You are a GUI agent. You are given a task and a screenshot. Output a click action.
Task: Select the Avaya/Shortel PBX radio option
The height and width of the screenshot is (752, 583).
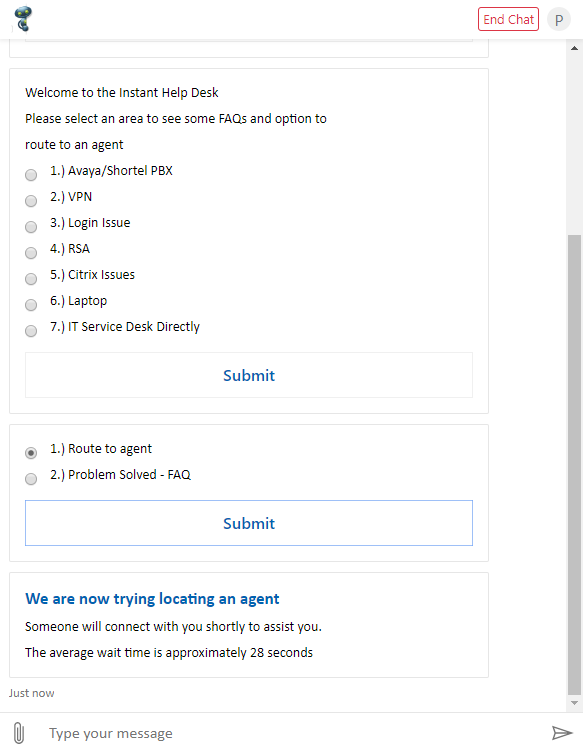tap(31, 175)
